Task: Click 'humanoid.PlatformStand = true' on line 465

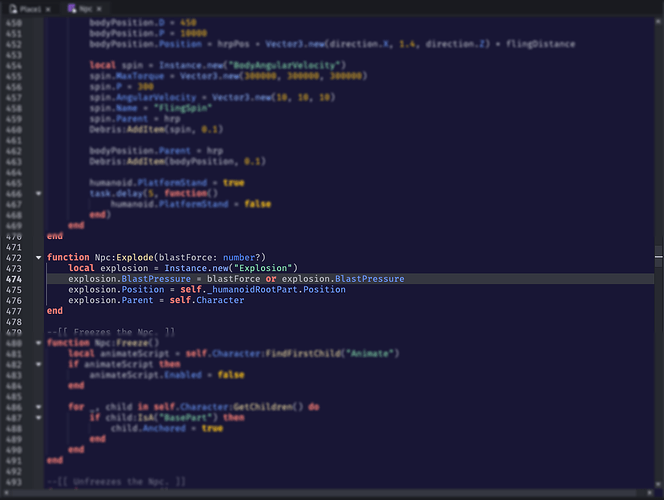Action: pos(167,183)
